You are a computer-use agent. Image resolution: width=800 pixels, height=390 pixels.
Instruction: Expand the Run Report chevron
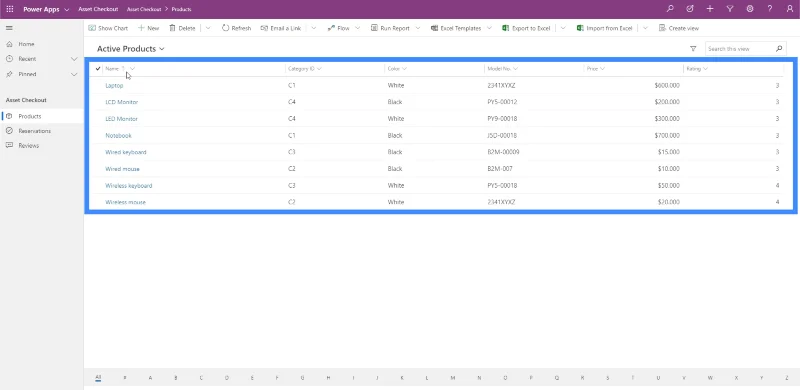[x=418, y=28]
